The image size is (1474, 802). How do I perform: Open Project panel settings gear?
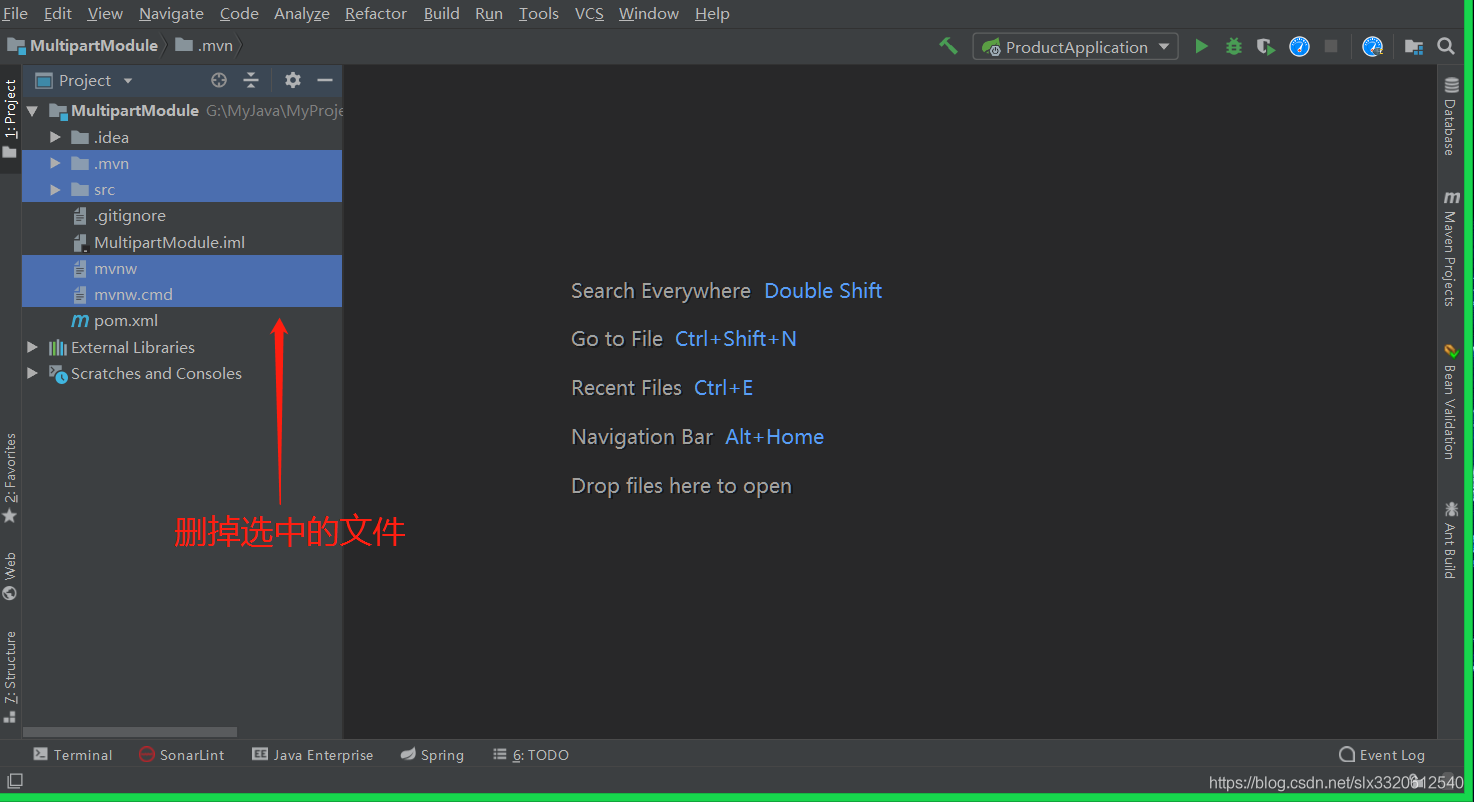tap(292, 80)
